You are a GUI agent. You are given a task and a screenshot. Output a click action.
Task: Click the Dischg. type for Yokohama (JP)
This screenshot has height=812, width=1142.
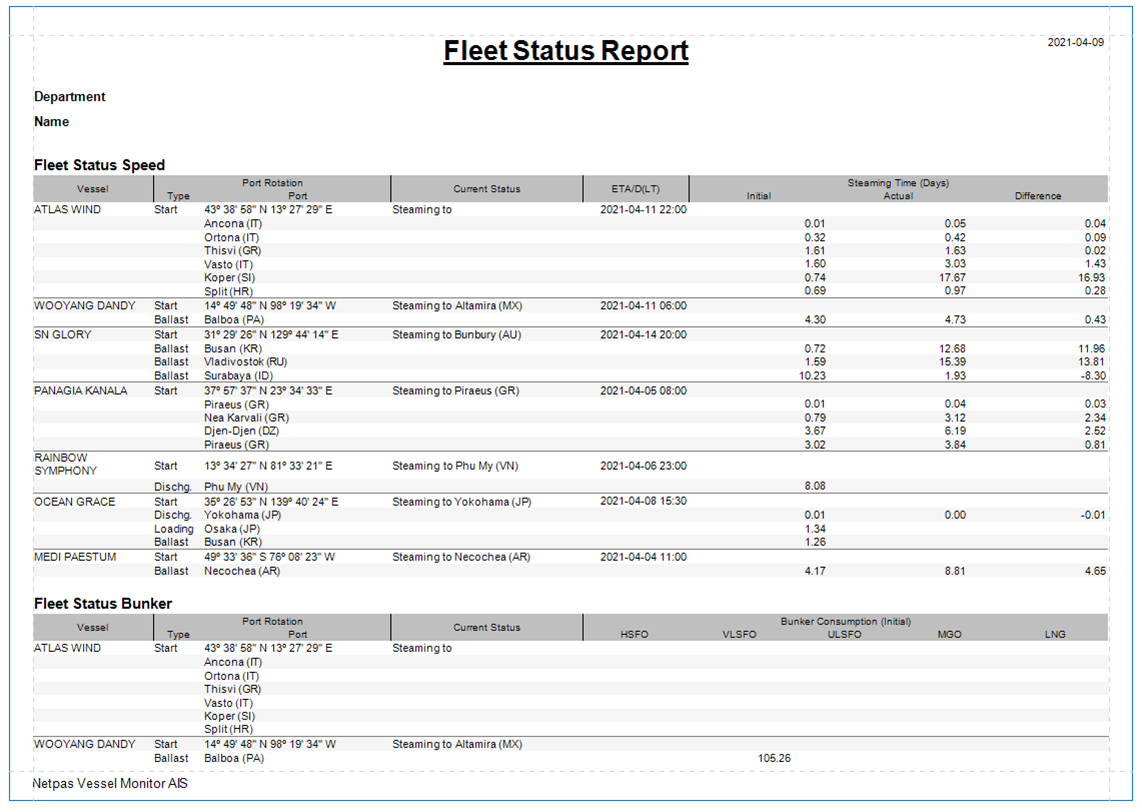point(173,515)
